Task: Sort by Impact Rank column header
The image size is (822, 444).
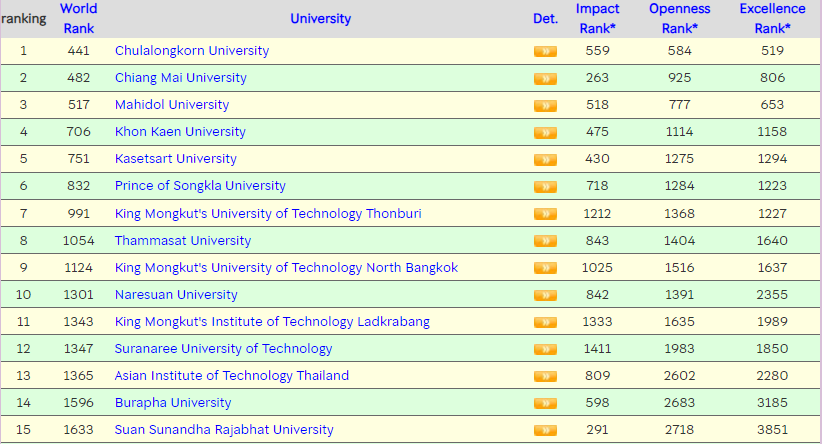Action: coord(597,18)
